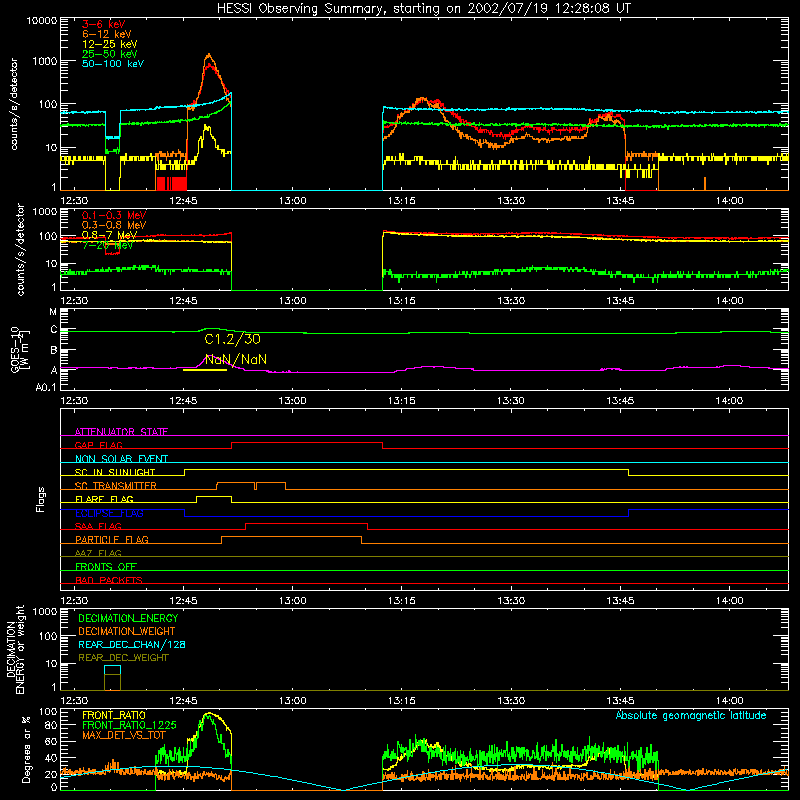
Task: Click the 12:45 time tick under the GOES panel
Action: [x=183, y=401]
